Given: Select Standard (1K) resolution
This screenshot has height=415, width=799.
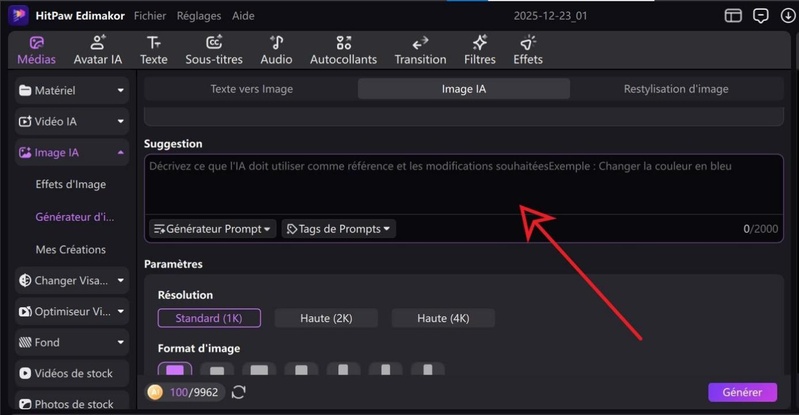Looking at the screenshot, I should (209, 318).
